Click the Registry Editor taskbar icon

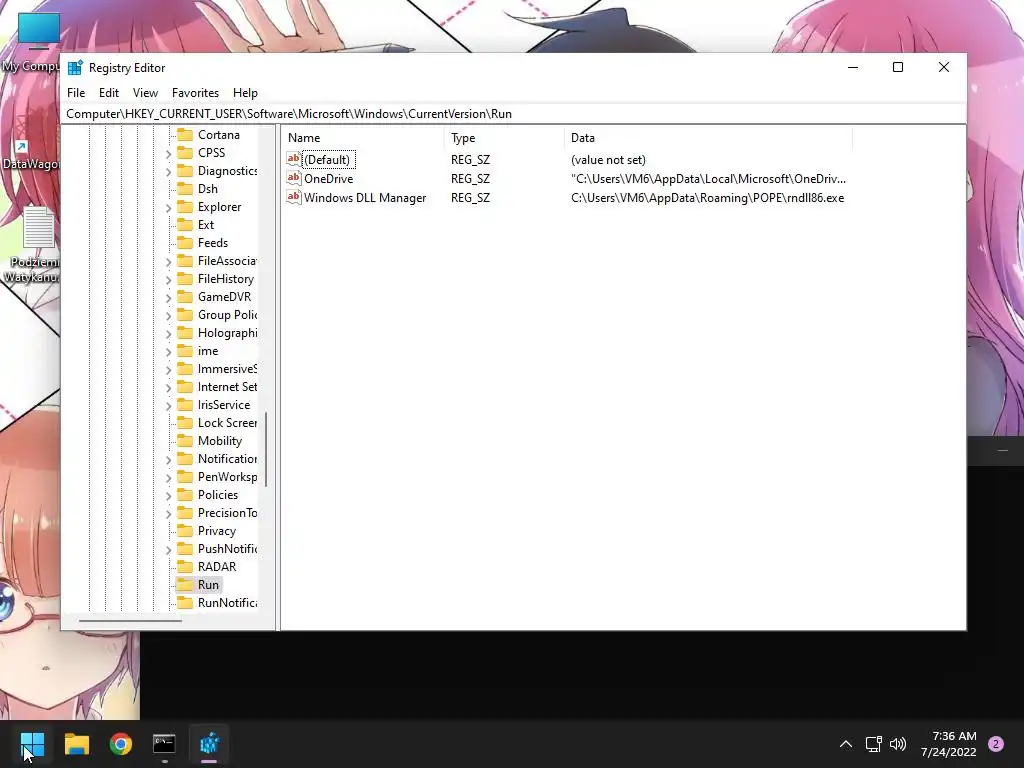pyautogui.click(x=209, y=743)
